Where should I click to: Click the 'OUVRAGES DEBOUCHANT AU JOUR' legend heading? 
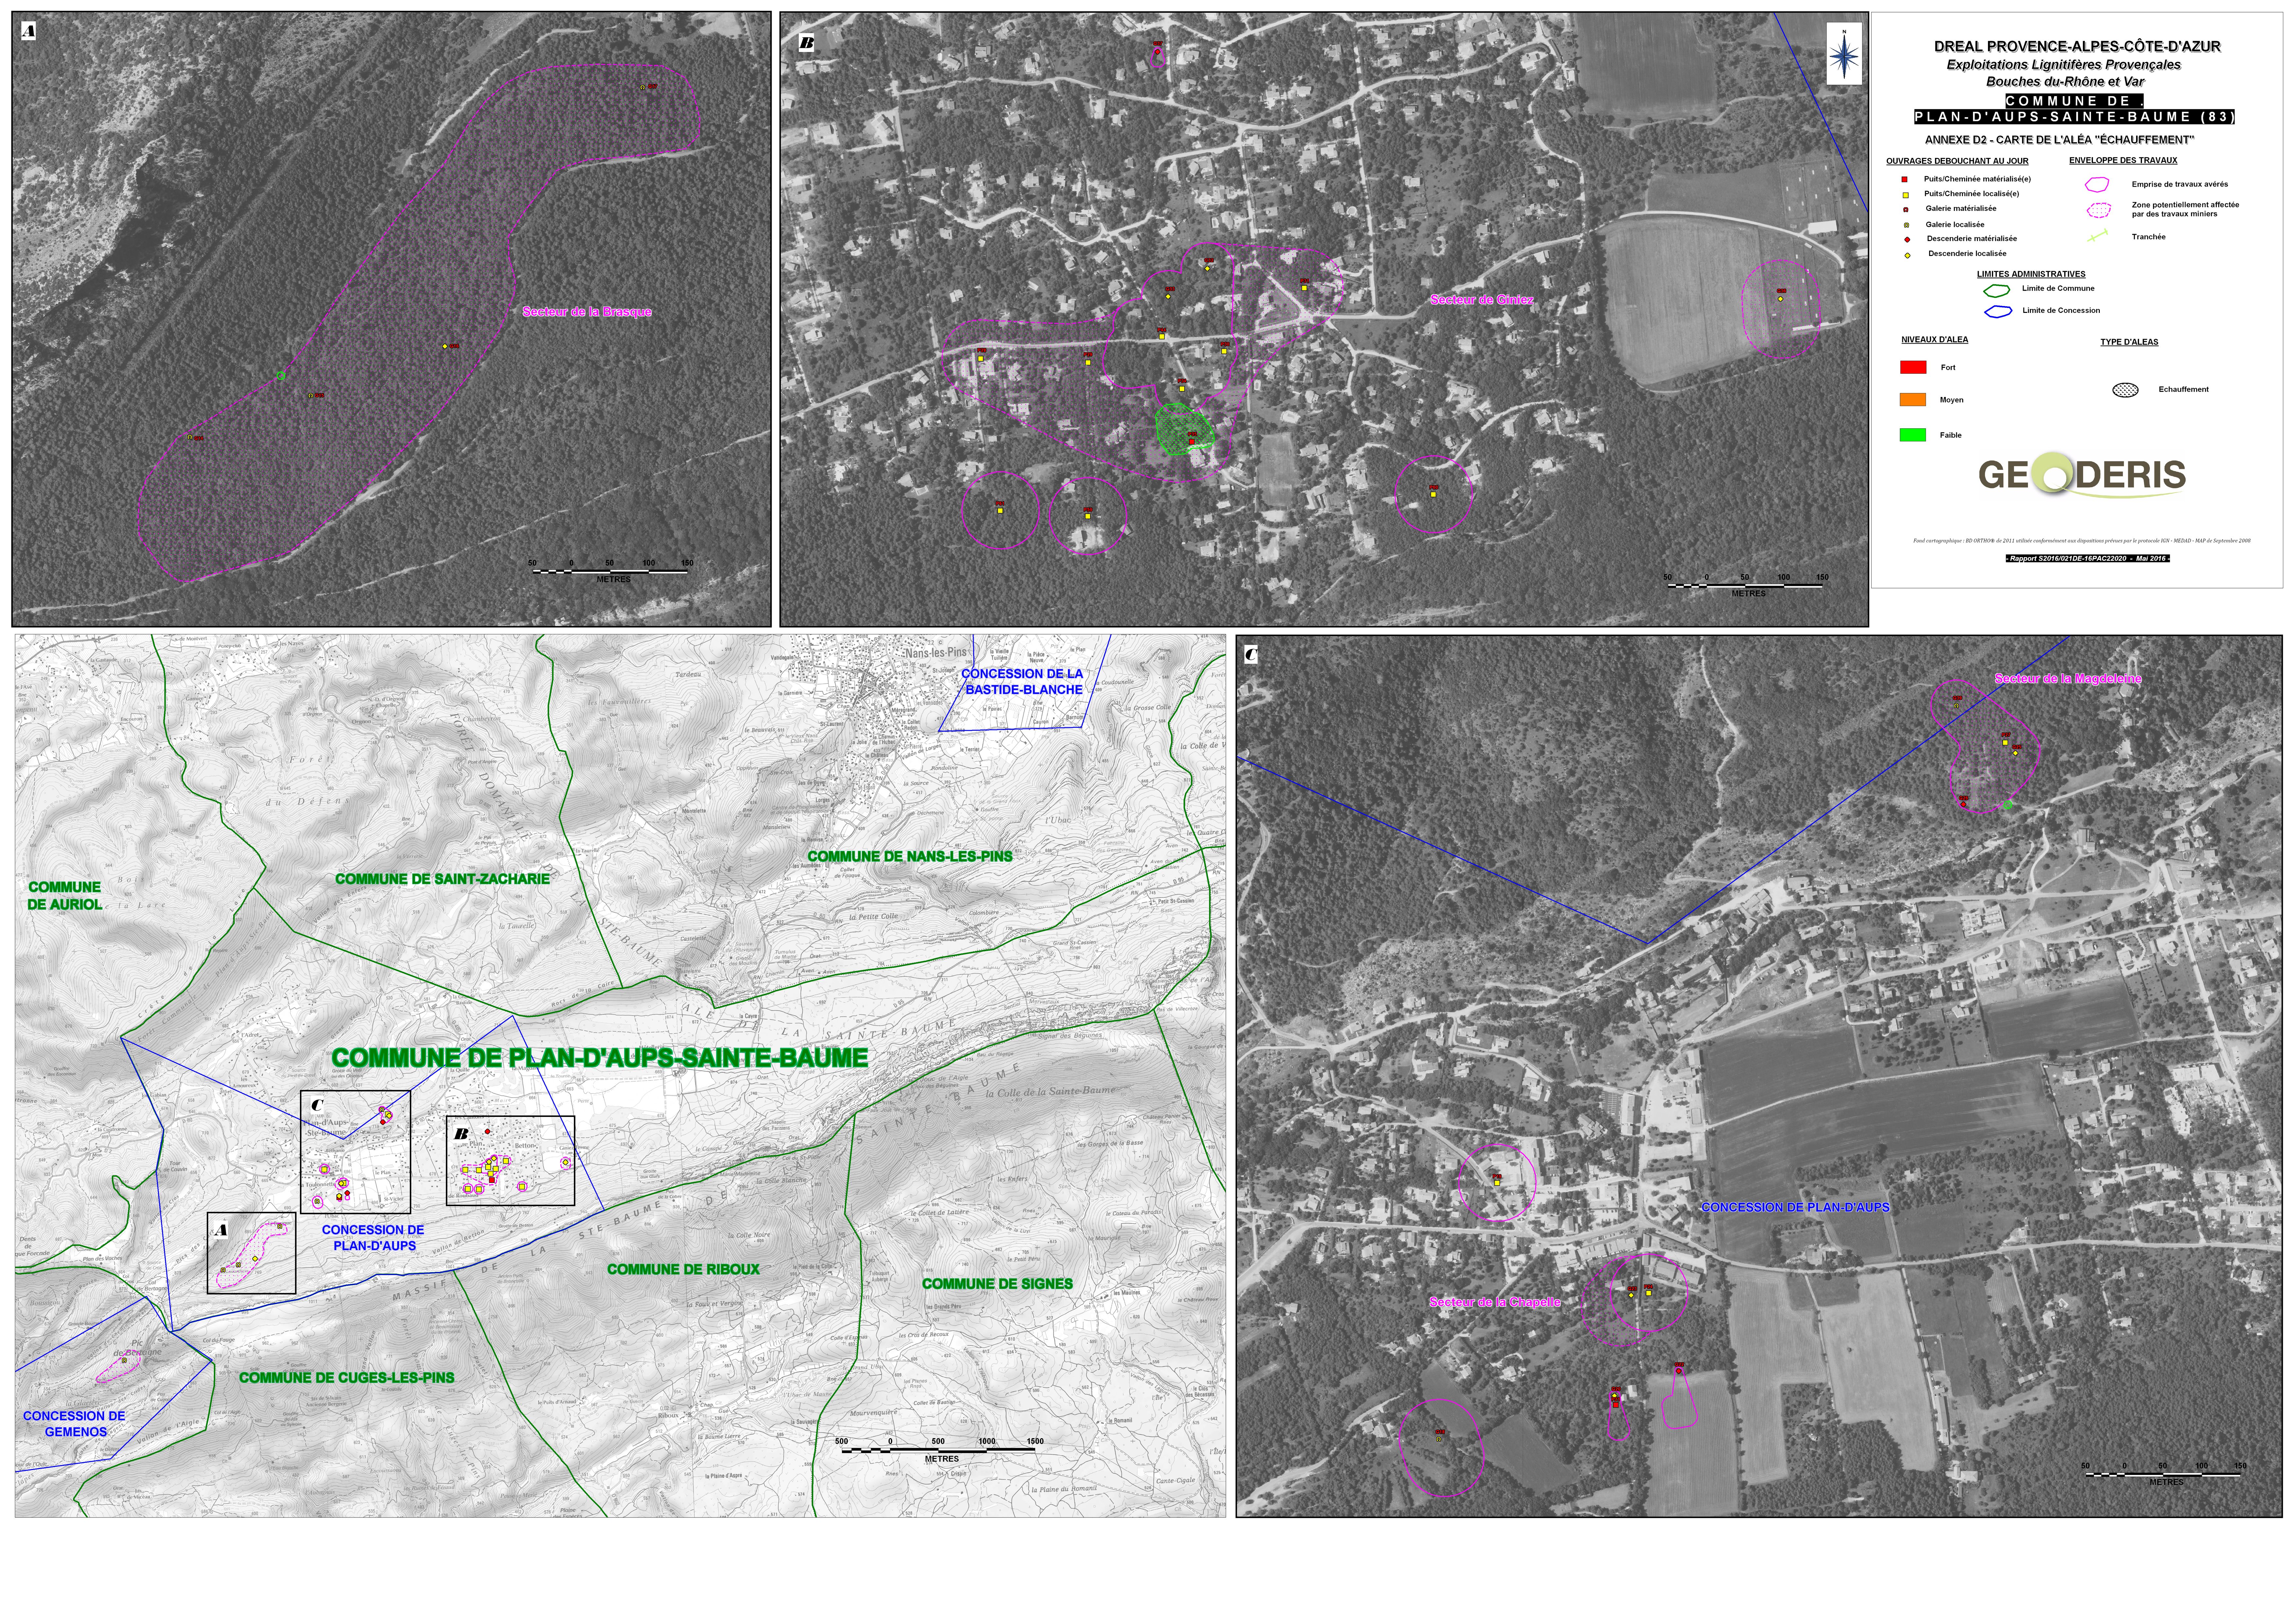pos(1957,161)
